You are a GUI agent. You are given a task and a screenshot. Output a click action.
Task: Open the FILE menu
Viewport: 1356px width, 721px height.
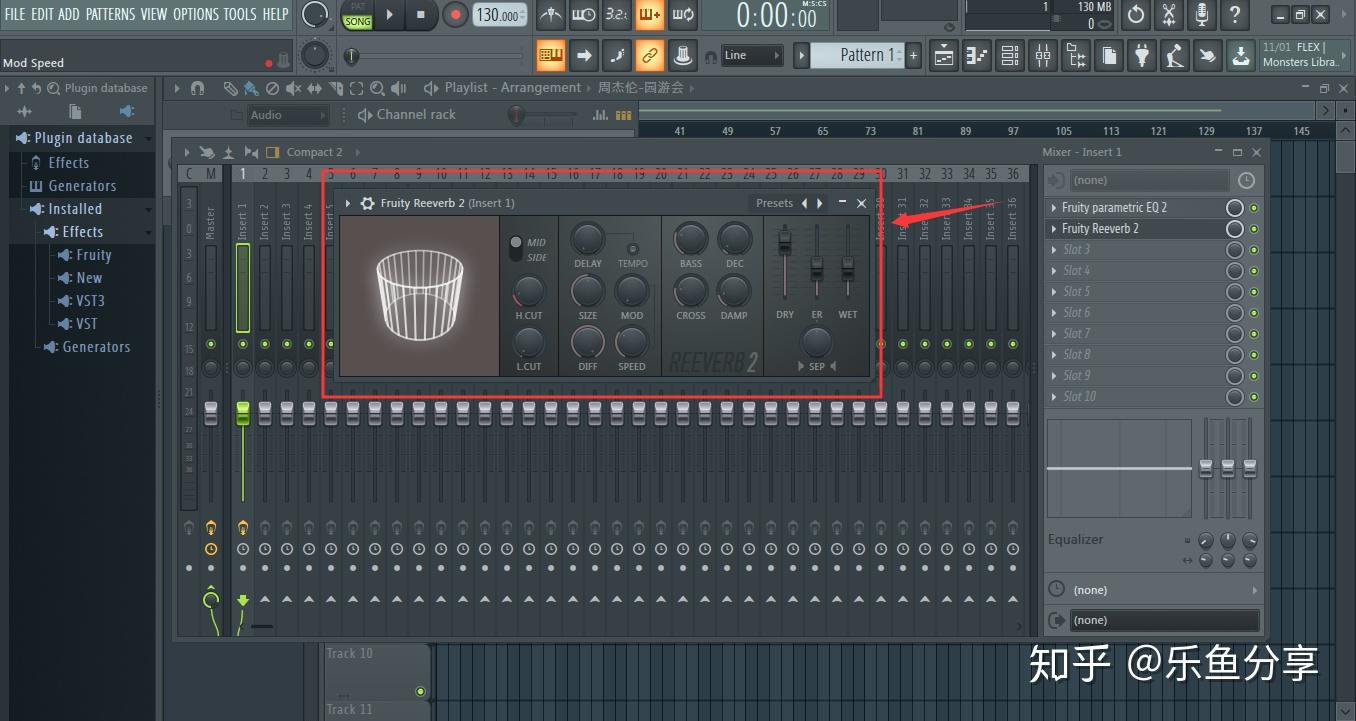coord(15,14)
